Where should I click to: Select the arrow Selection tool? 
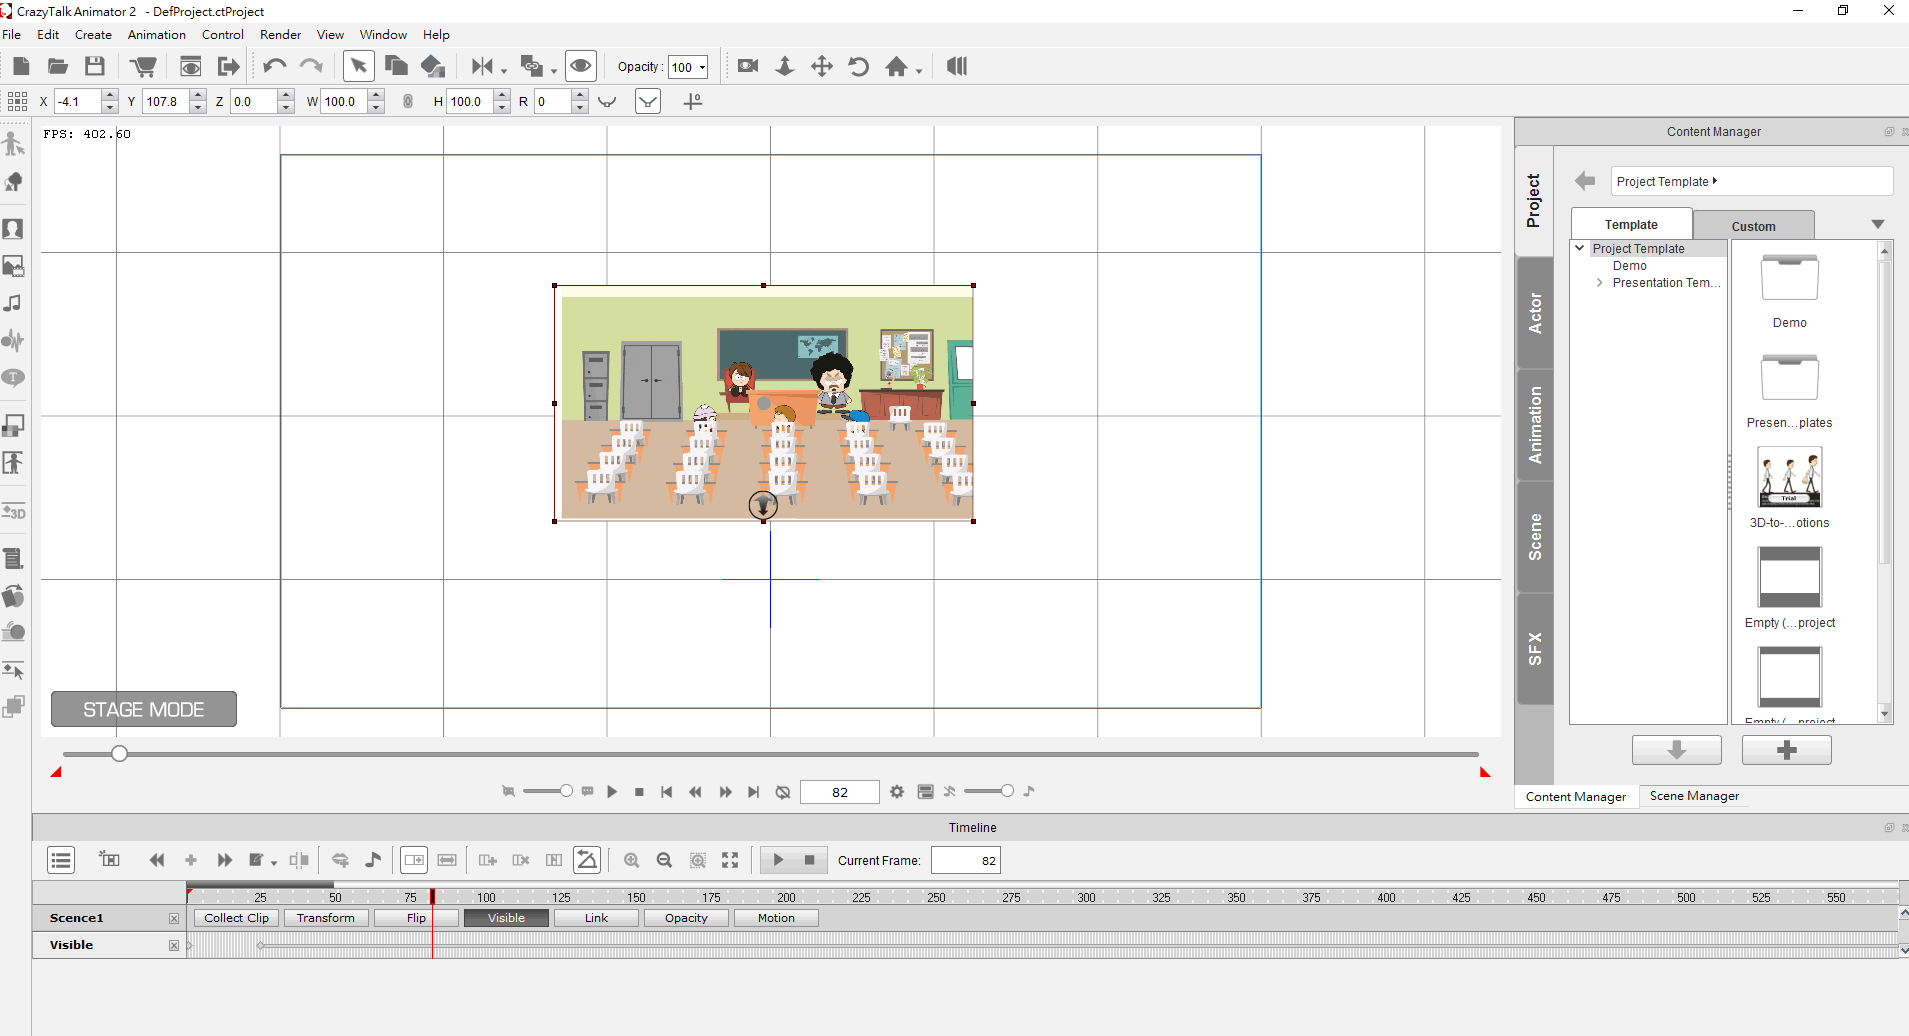point(358,66)
